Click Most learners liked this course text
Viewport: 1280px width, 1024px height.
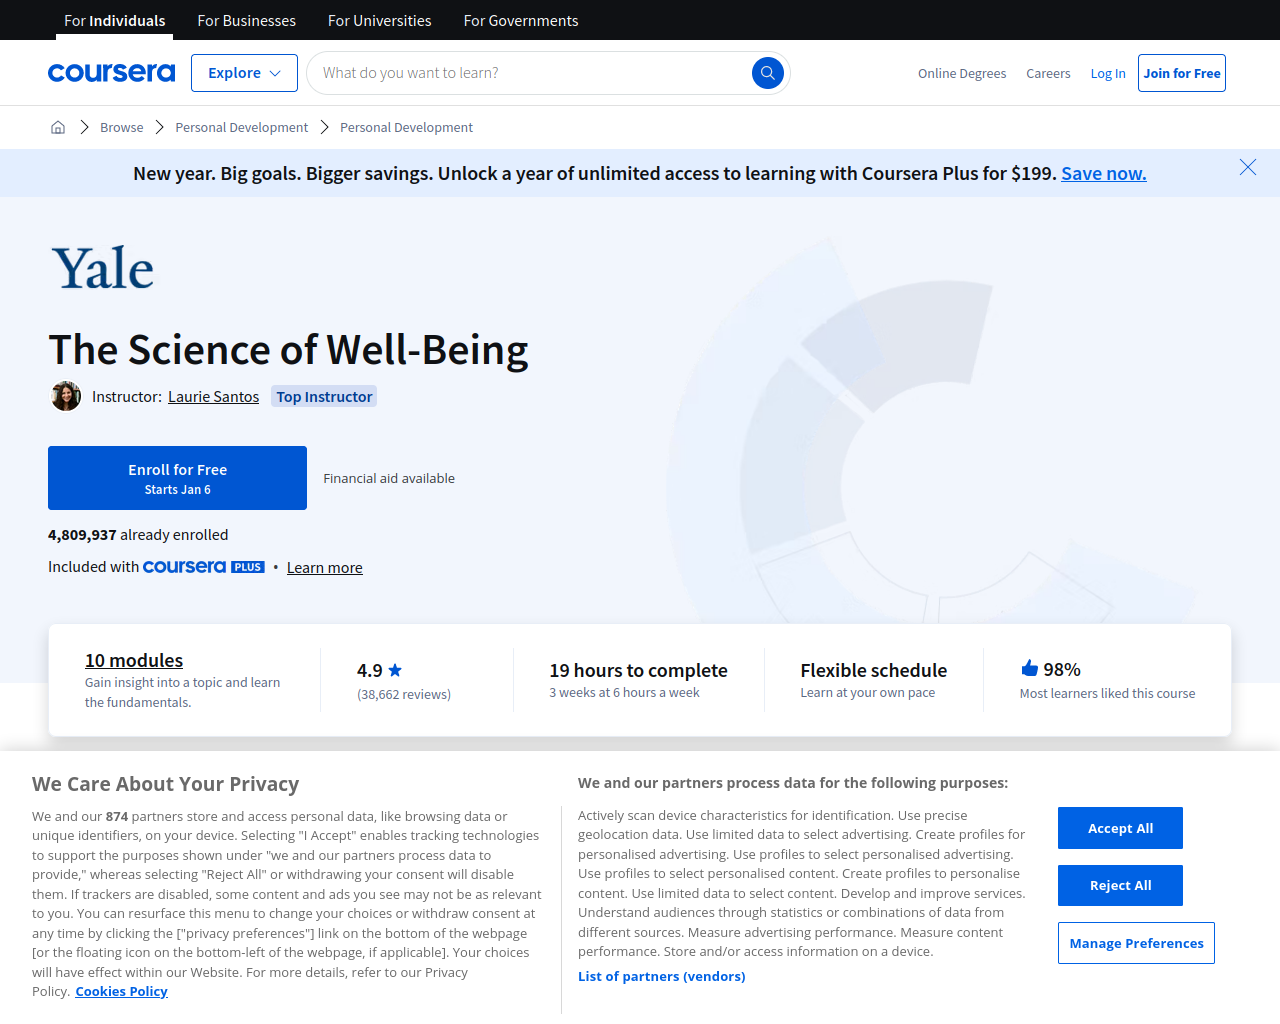coord(1107,693)
